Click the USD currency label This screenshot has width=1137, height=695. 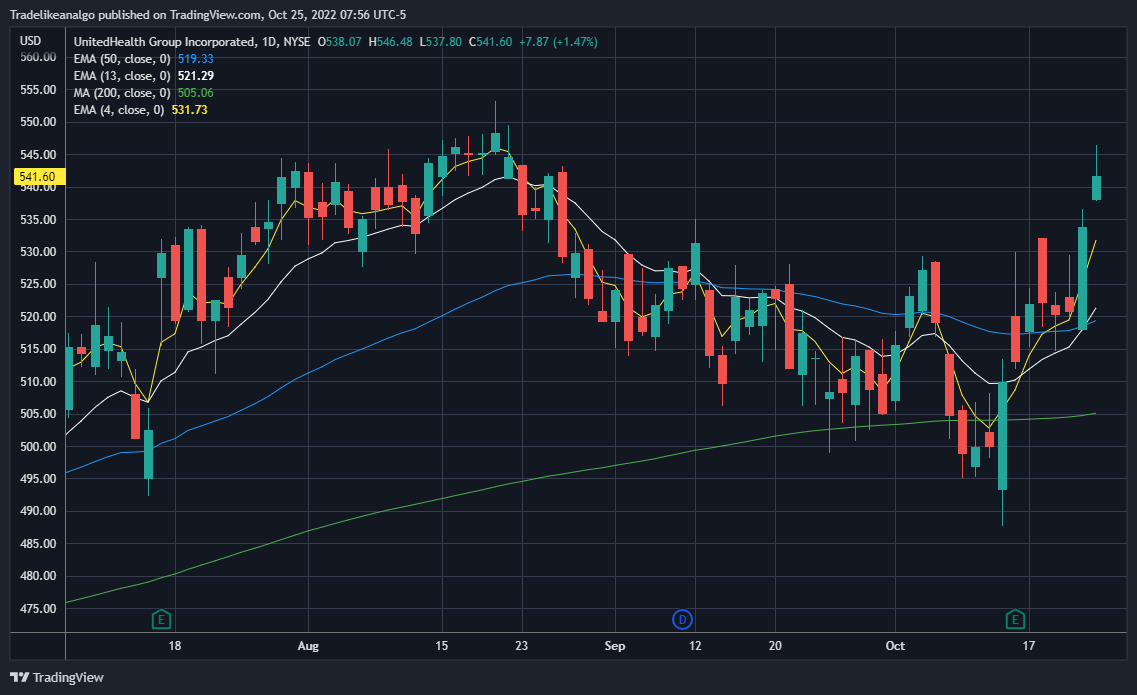(30, 41)
